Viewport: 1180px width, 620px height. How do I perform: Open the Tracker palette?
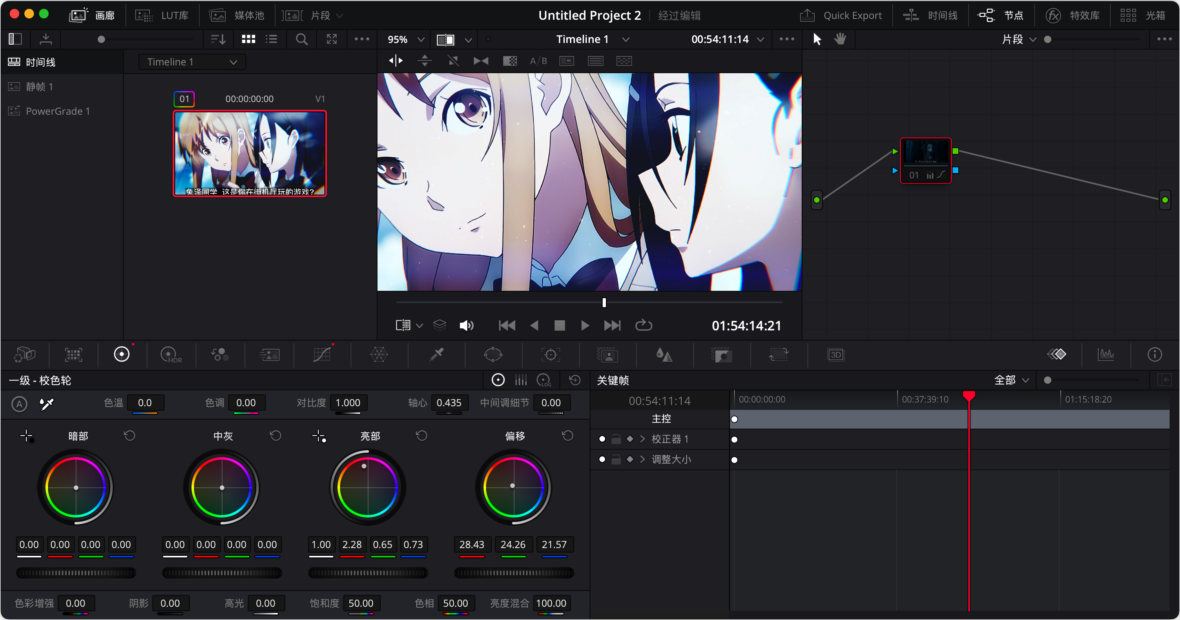click(x=550, y=356)
